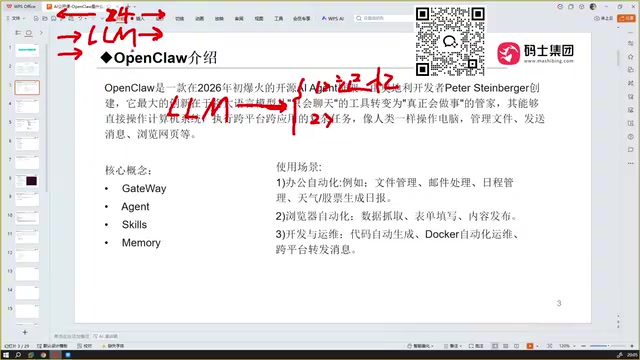Select slide 5 thumbnail
This screenshot has height=360, width=640.
click(x=27, y=125)
